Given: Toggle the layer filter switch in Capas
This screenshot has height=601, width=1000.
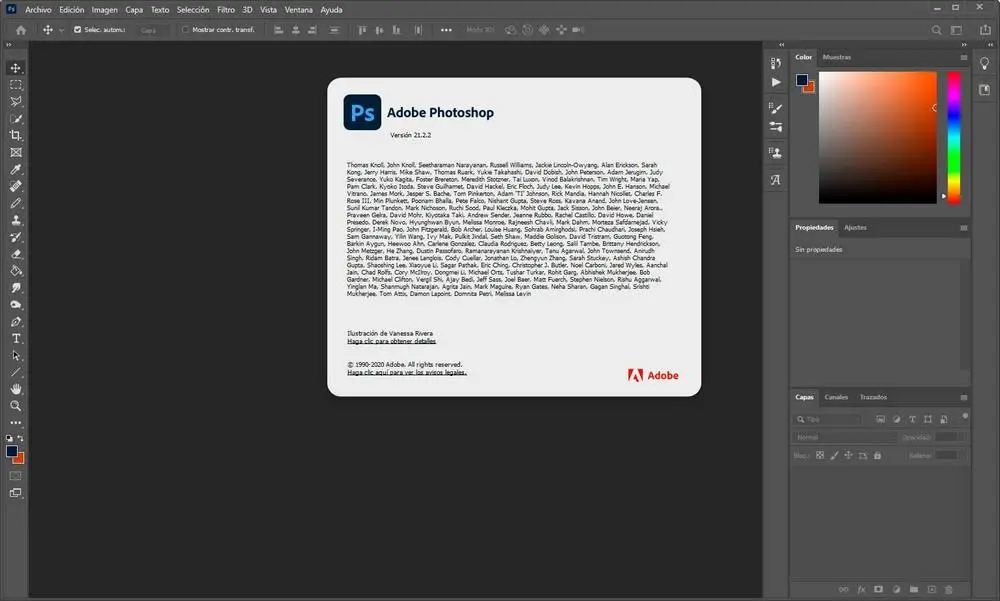Looking at the screenshot, I should (x=965, y=416).
